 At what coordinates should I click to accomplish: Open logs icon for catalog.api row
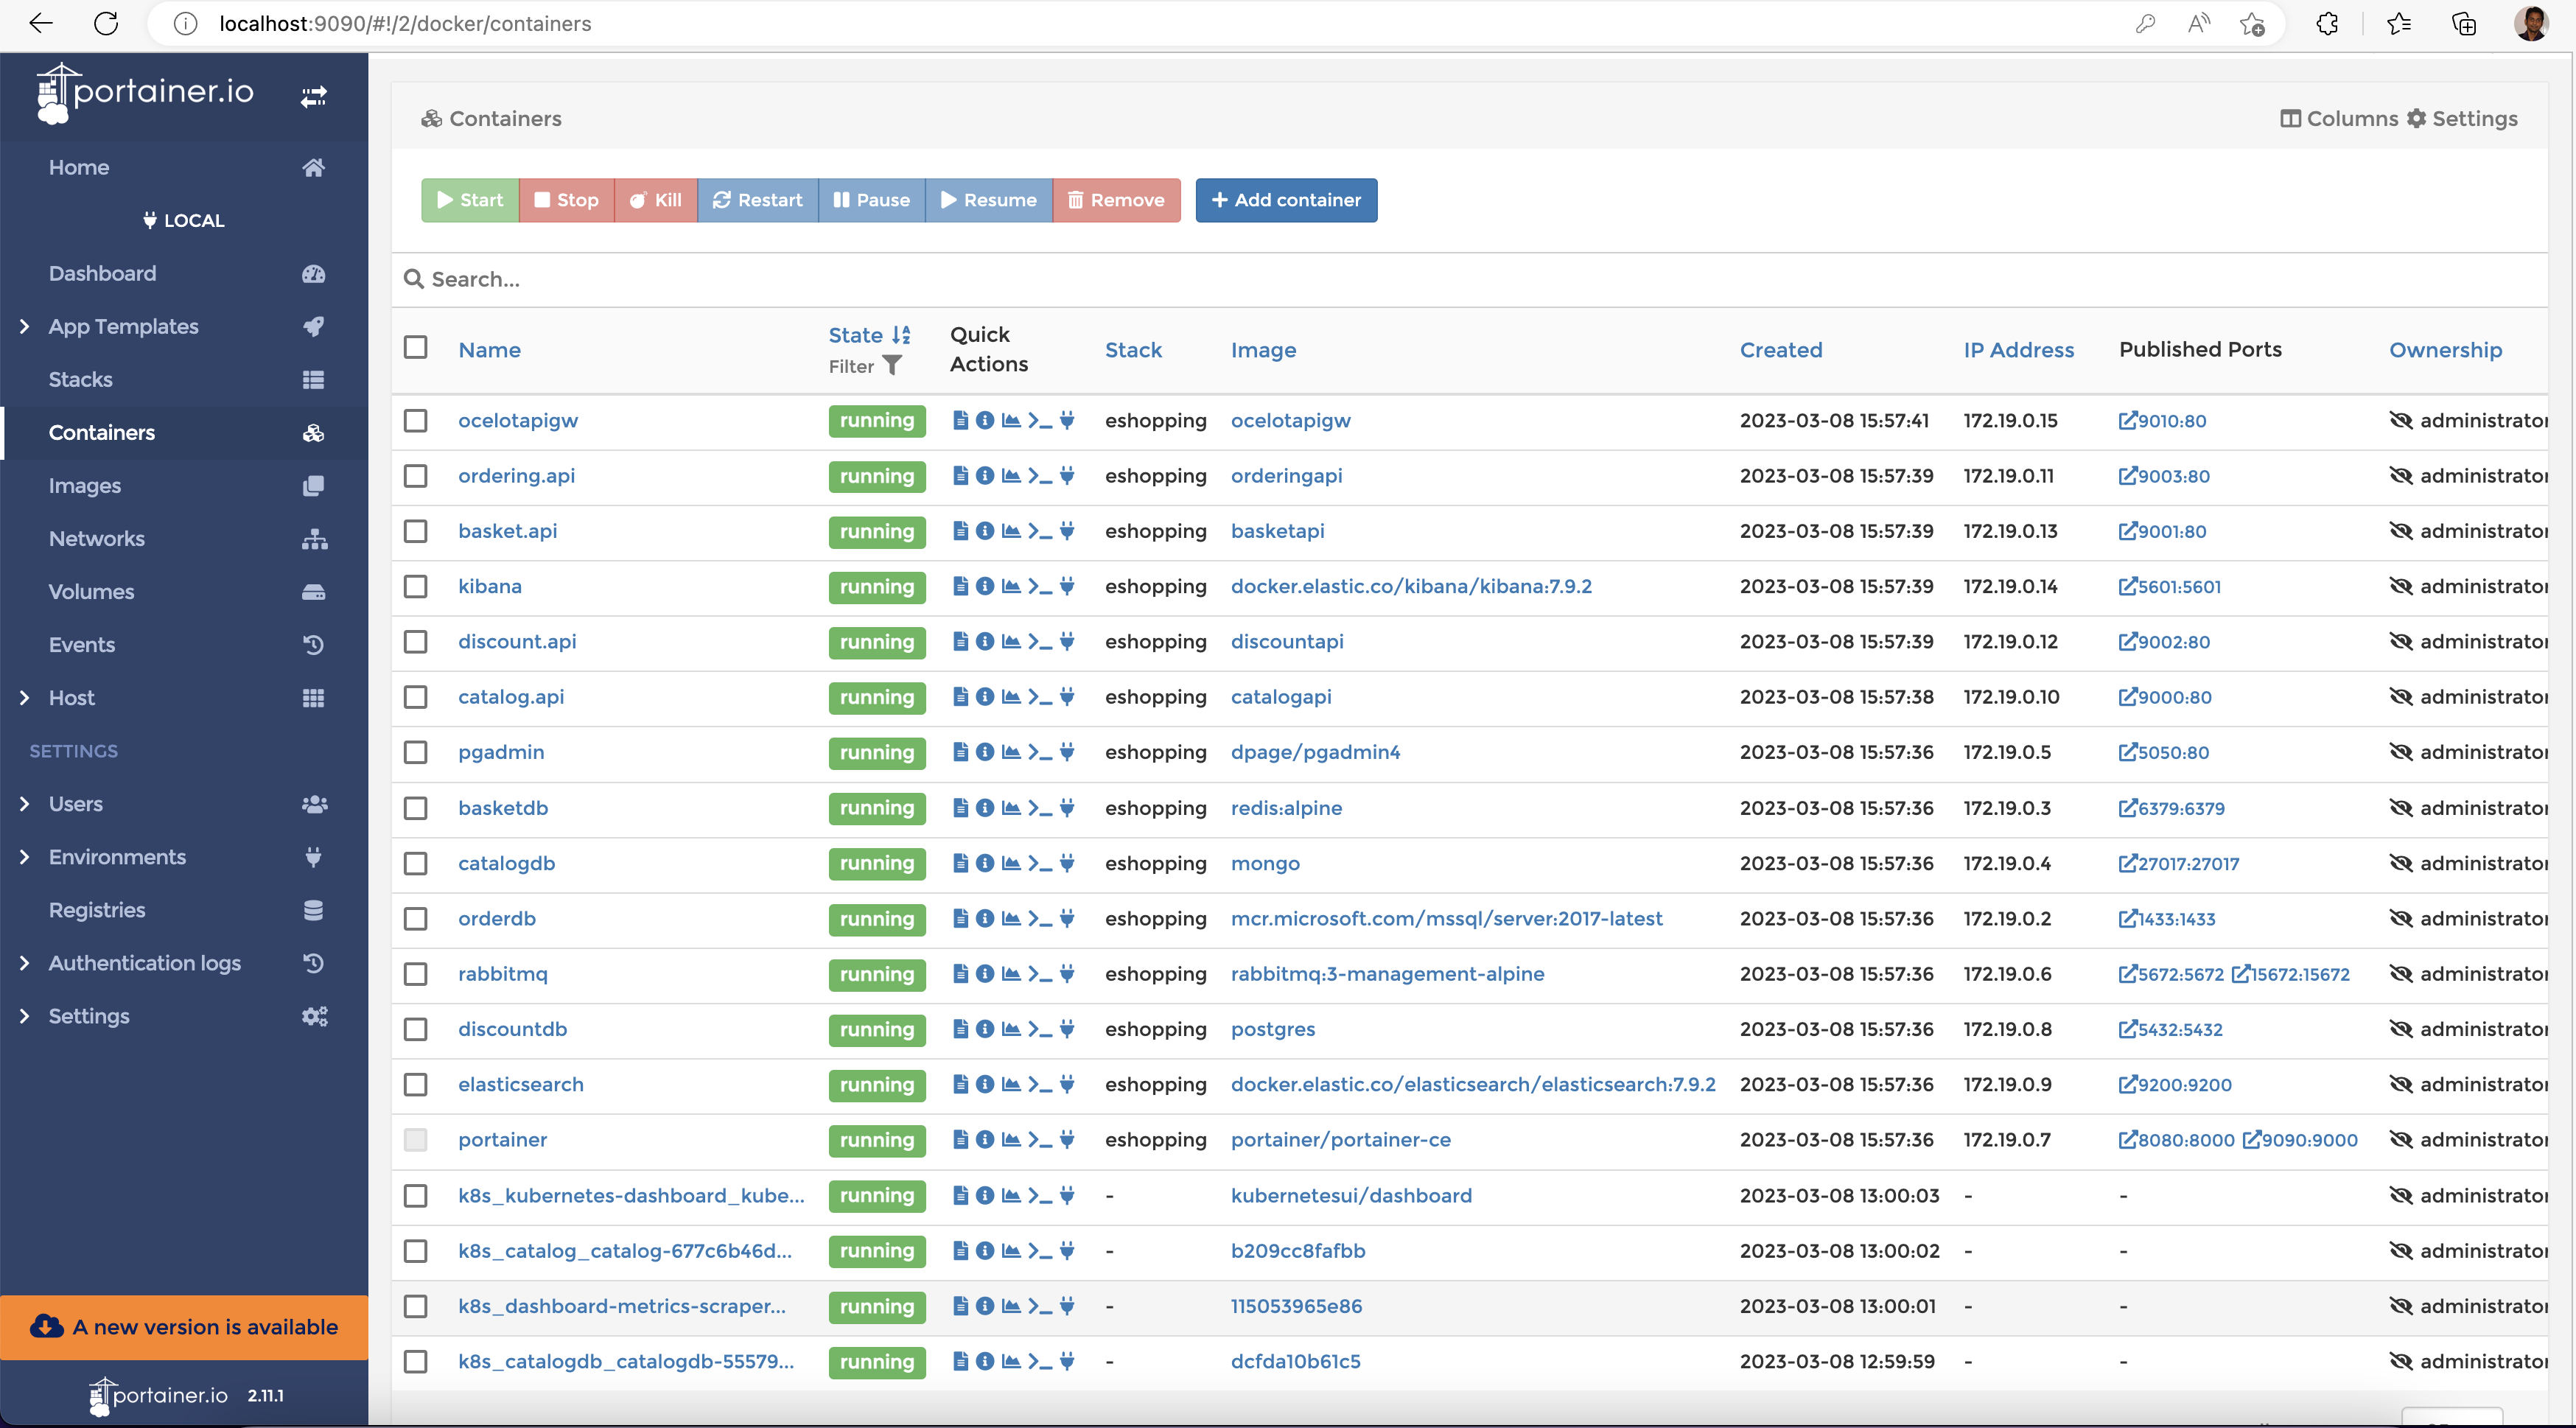[x=960, y=696]
